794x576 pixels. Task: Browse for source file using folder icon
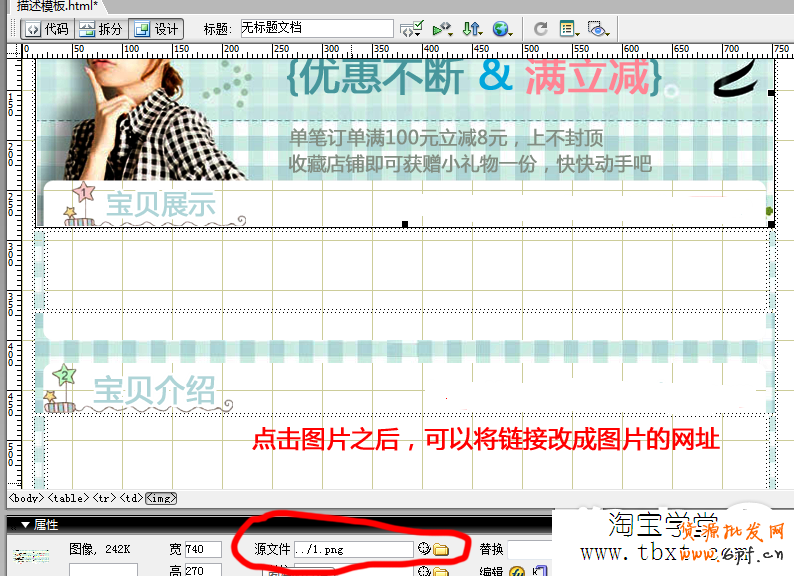point(440,549)
